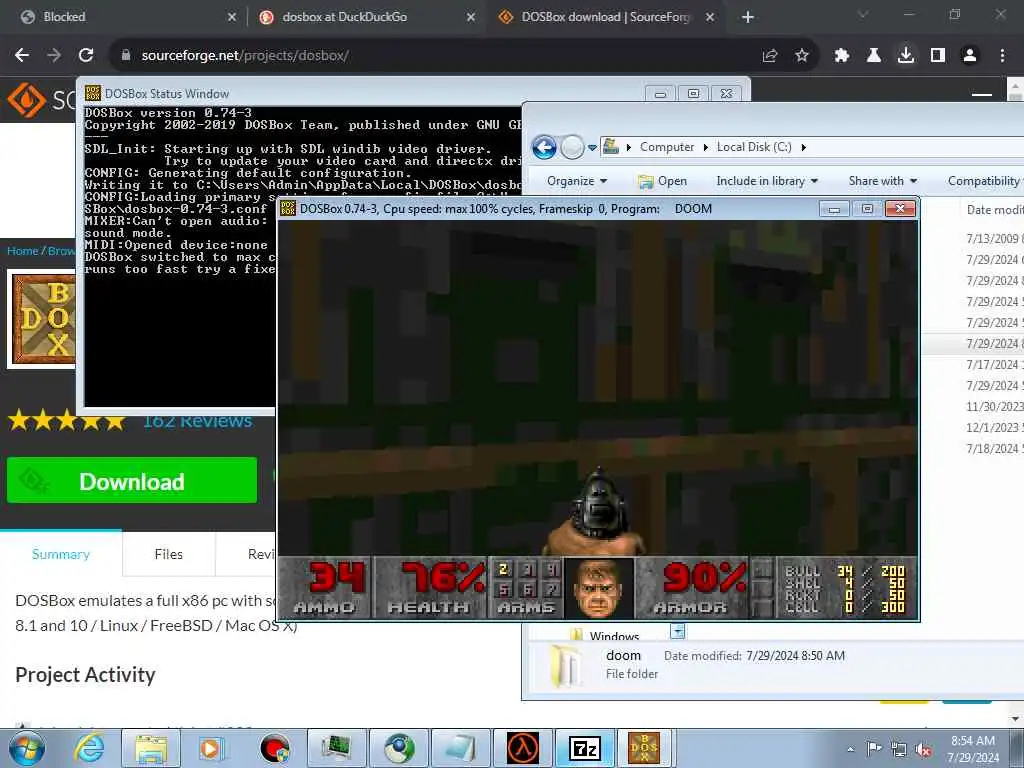Open 7-Zip taskbar icon

coord(584,748)
